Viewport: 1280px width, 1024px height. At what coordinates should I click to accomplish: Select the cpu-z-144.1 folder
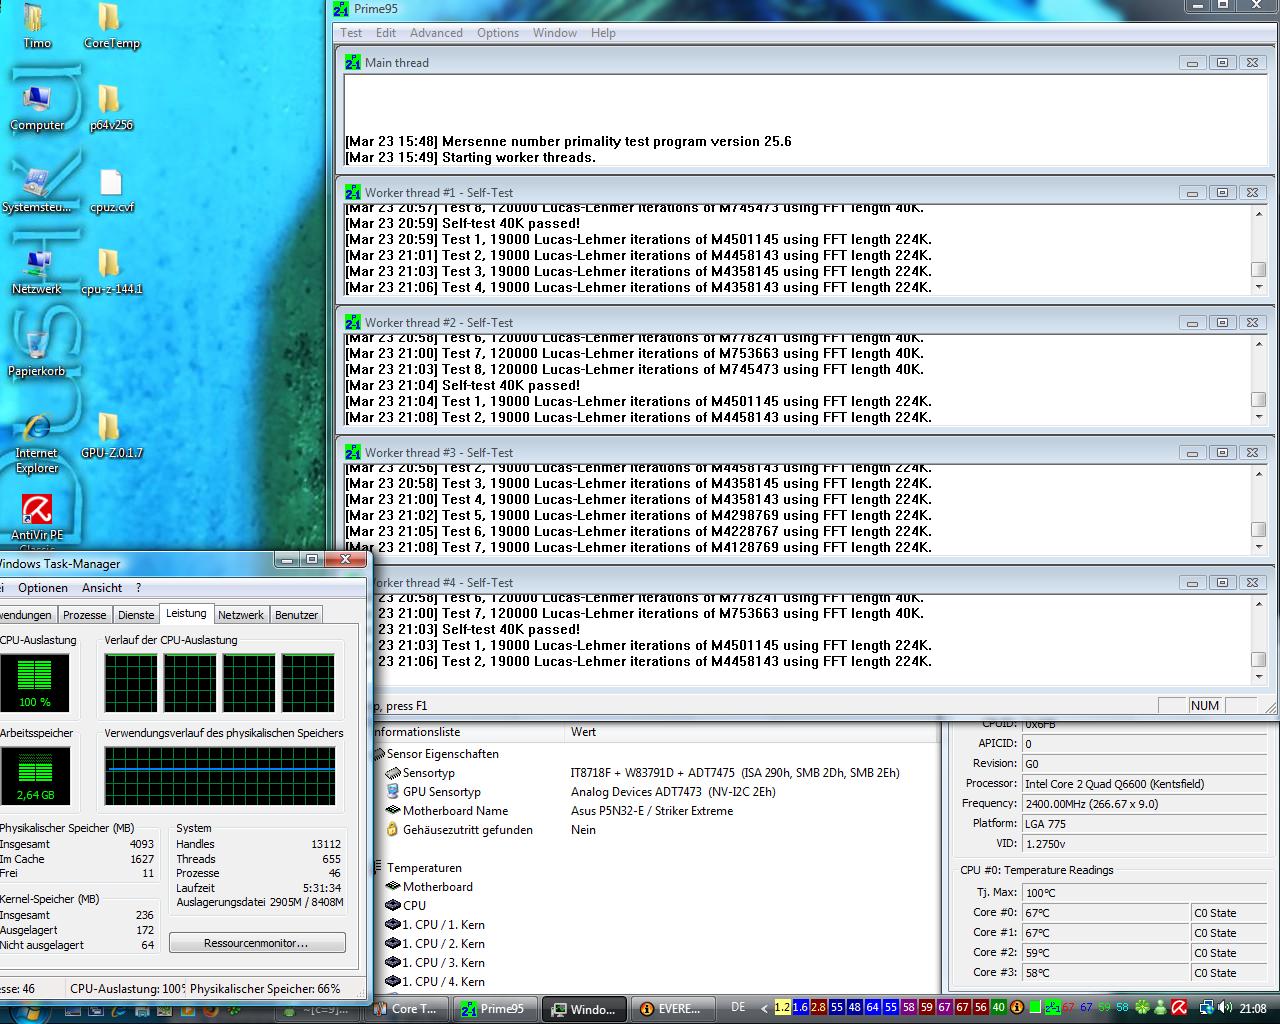[111, 271]
